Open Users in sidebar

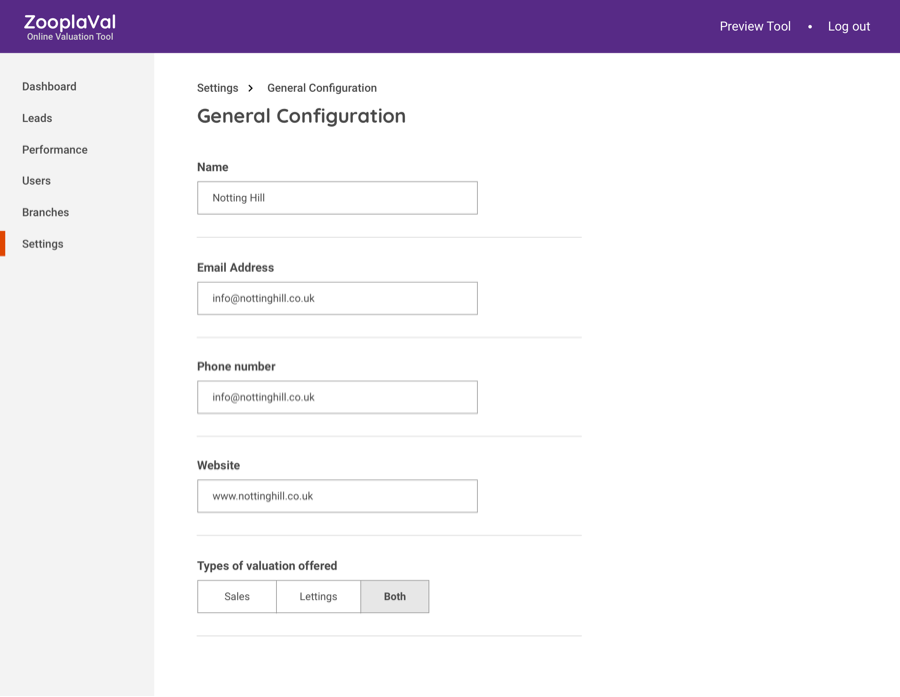pos(36,181)
